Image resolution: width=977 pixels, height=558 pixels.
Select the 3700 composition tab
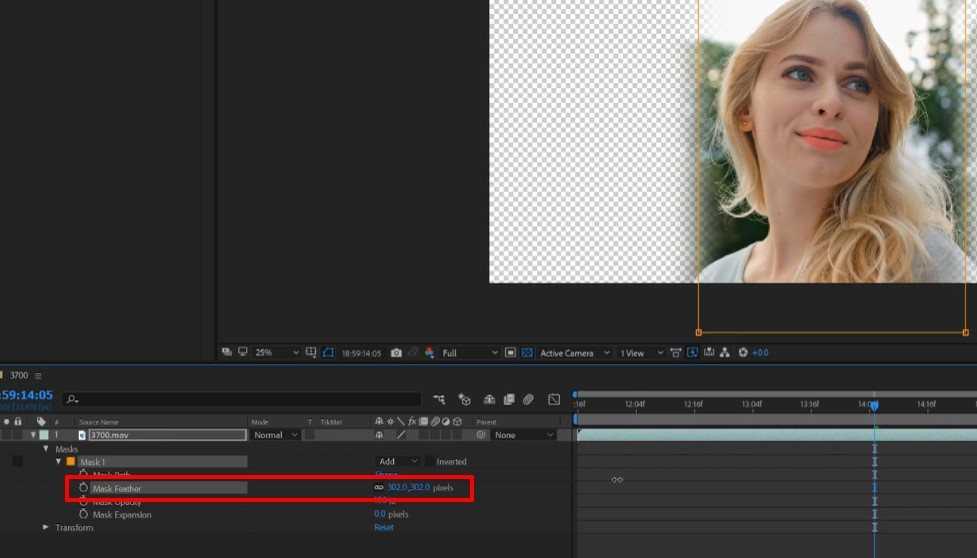click(18, 376)
